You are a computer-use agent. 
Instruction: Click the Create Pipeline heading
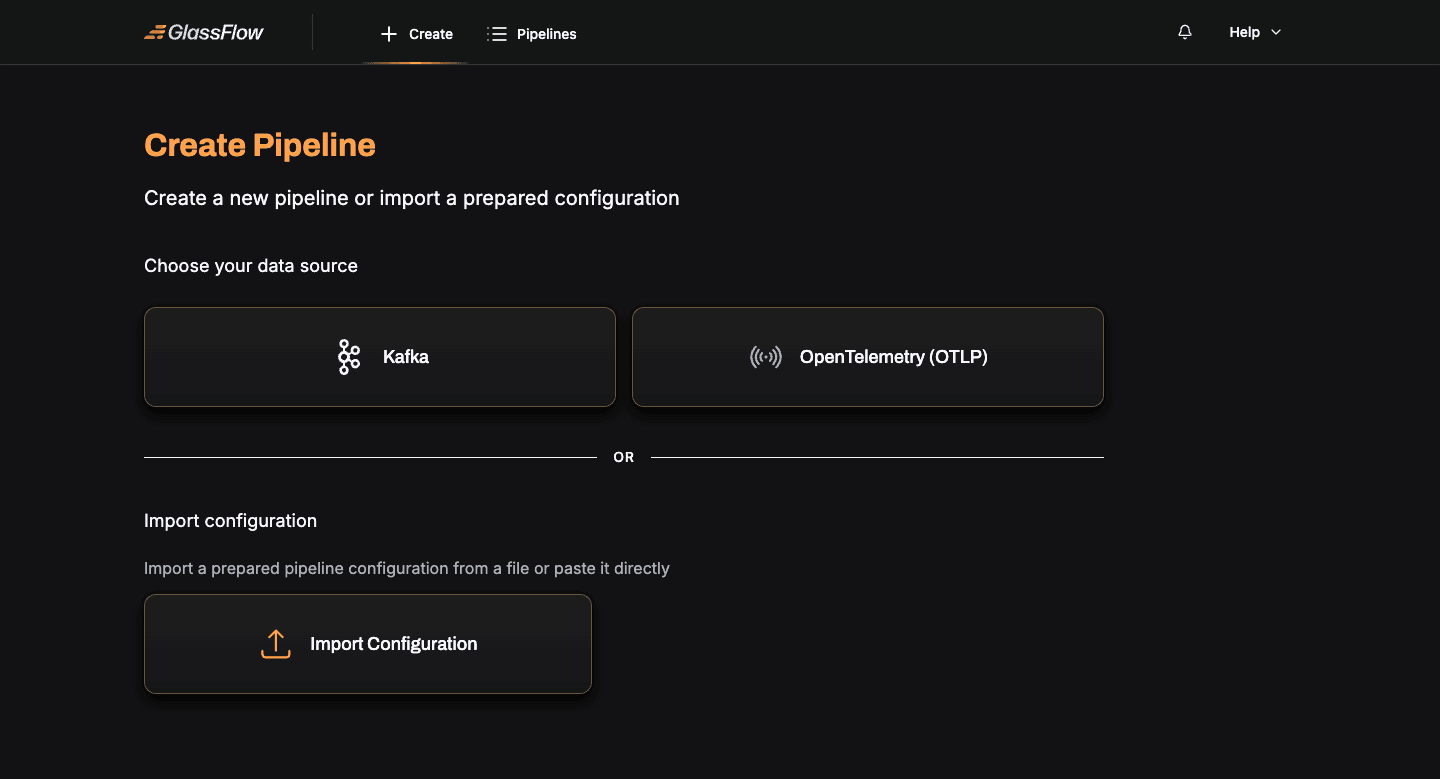point(260,145)
